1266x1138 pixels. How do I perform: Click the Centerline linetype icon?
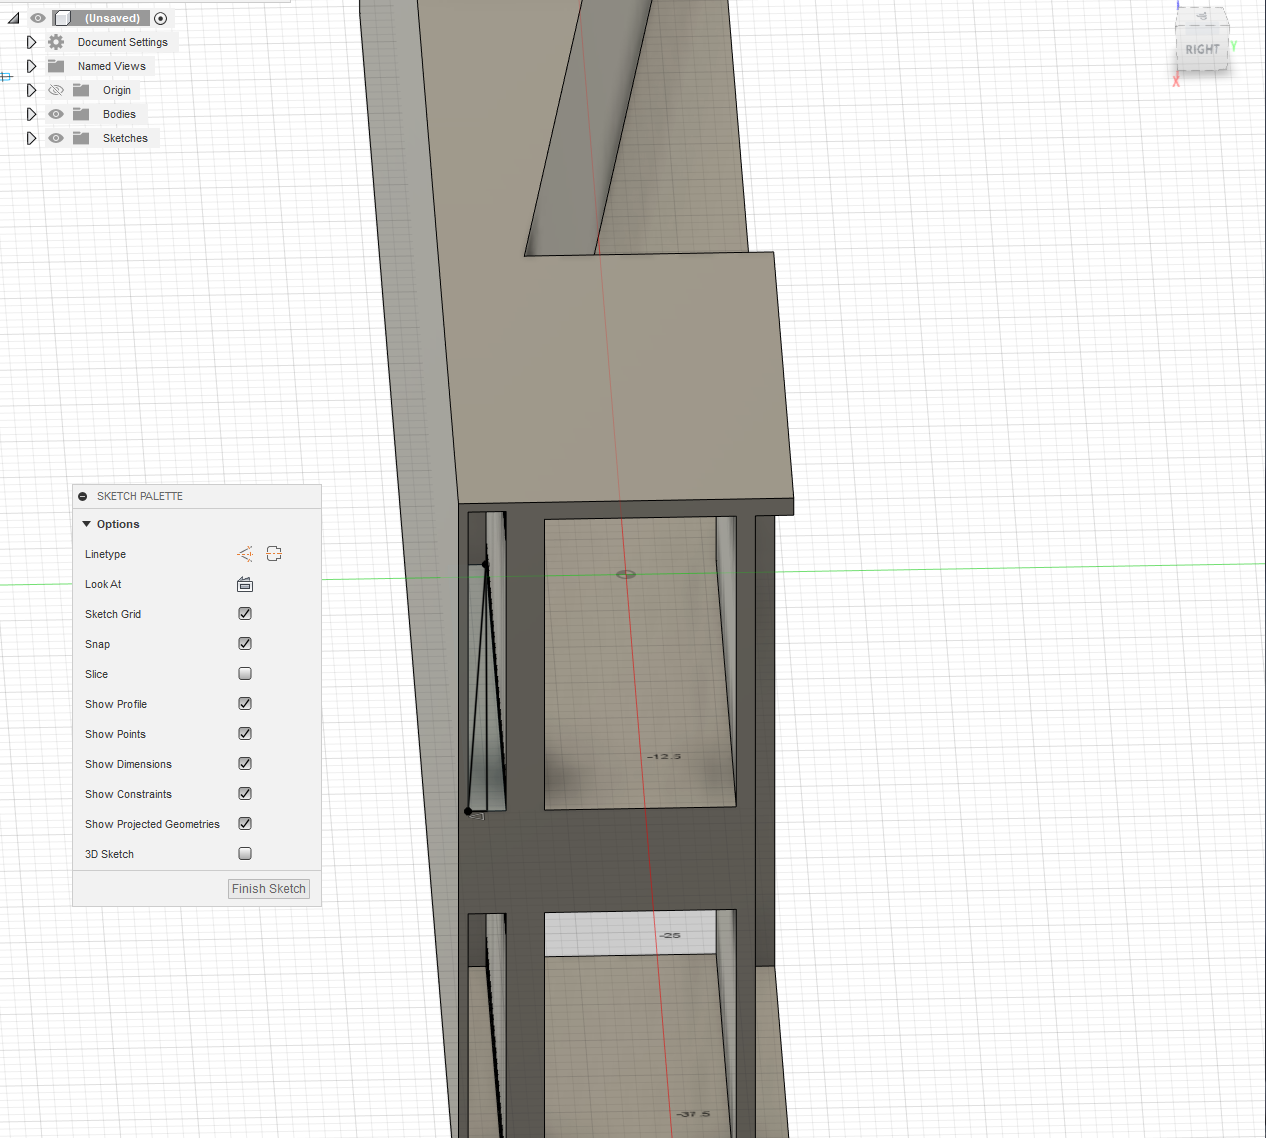click(274, 554)
